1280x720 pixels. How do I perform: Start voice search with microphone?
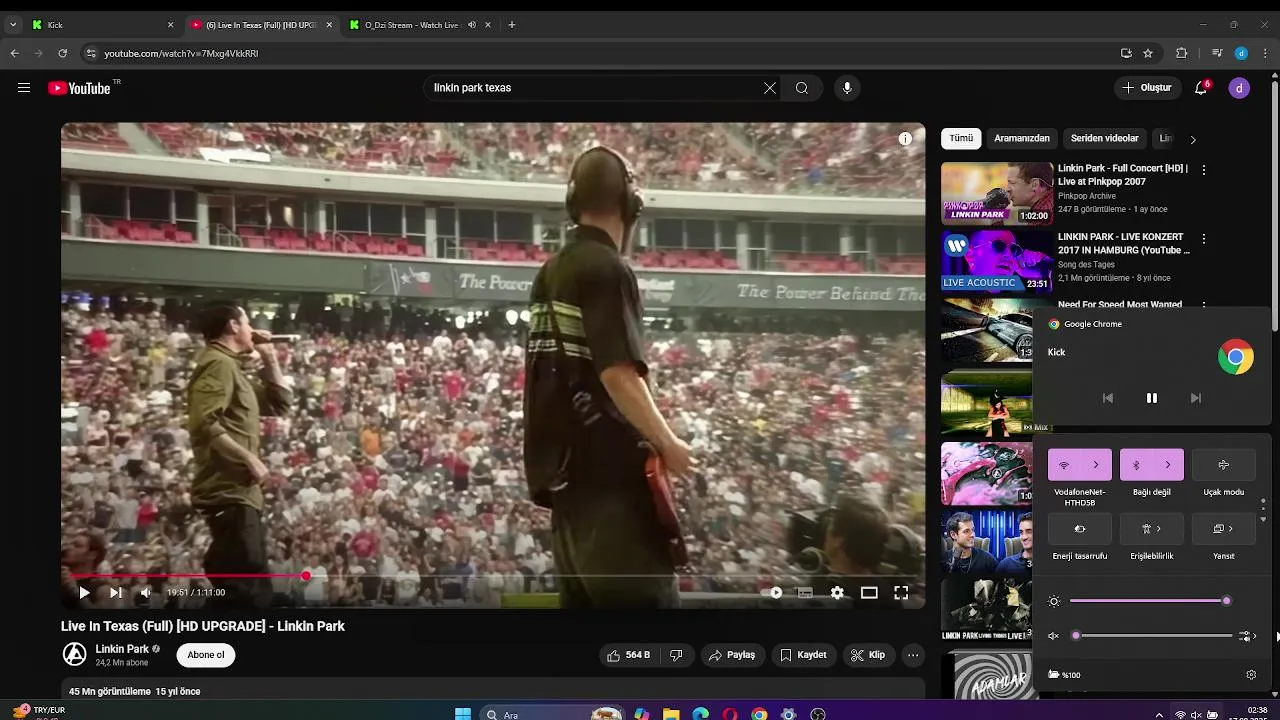point(847,88)
